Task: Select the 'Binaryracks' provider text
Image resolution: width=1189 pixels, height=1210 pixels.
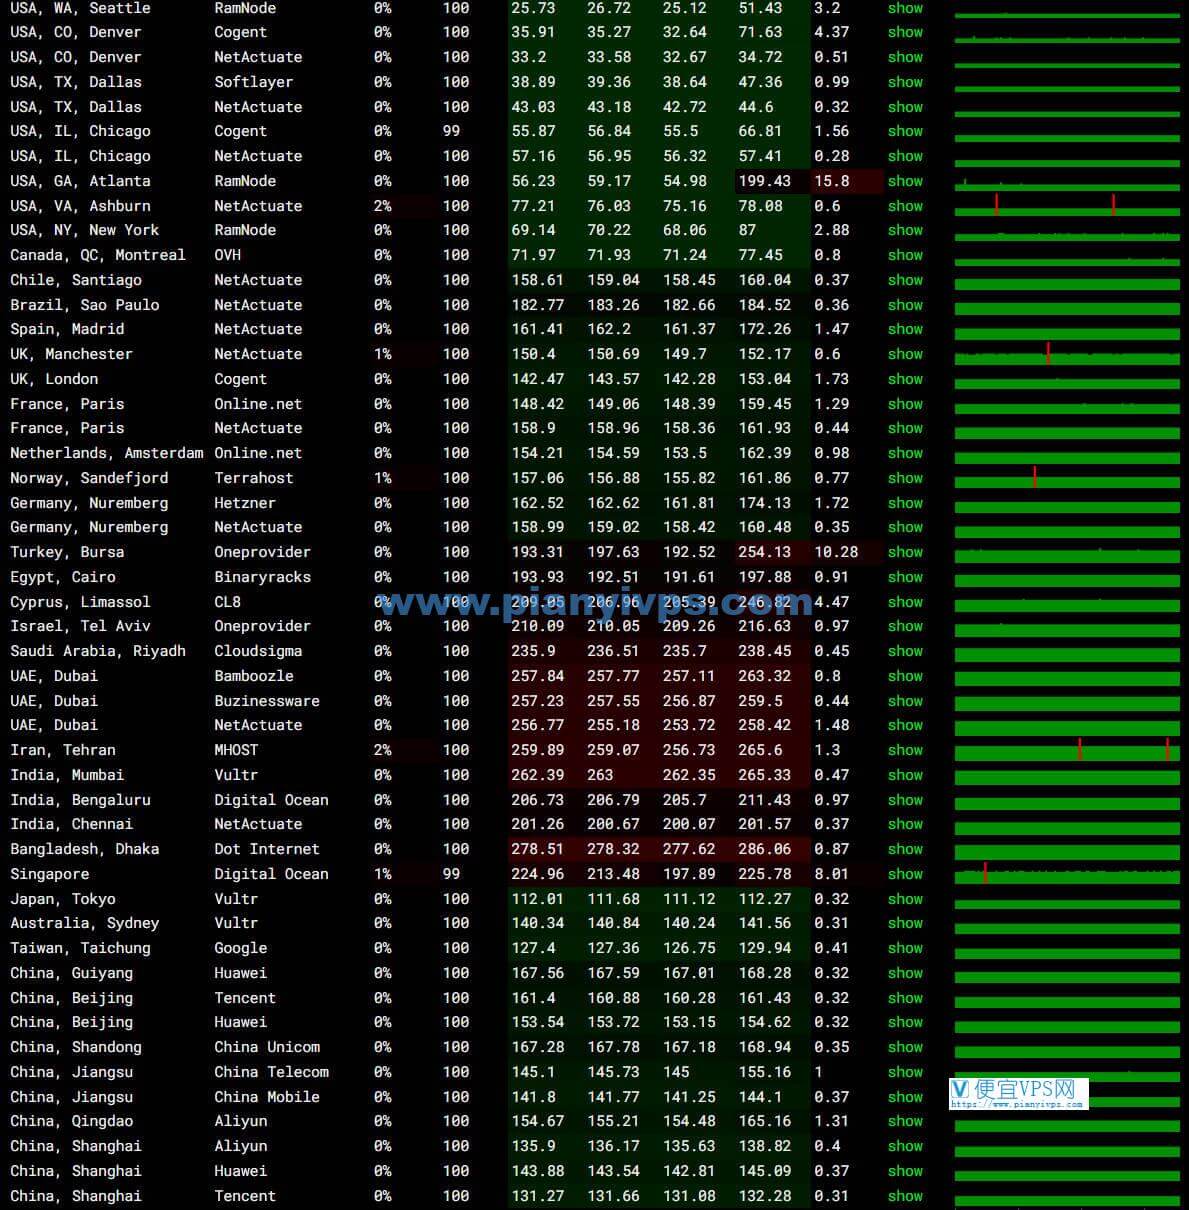Action: coord(262,577)
